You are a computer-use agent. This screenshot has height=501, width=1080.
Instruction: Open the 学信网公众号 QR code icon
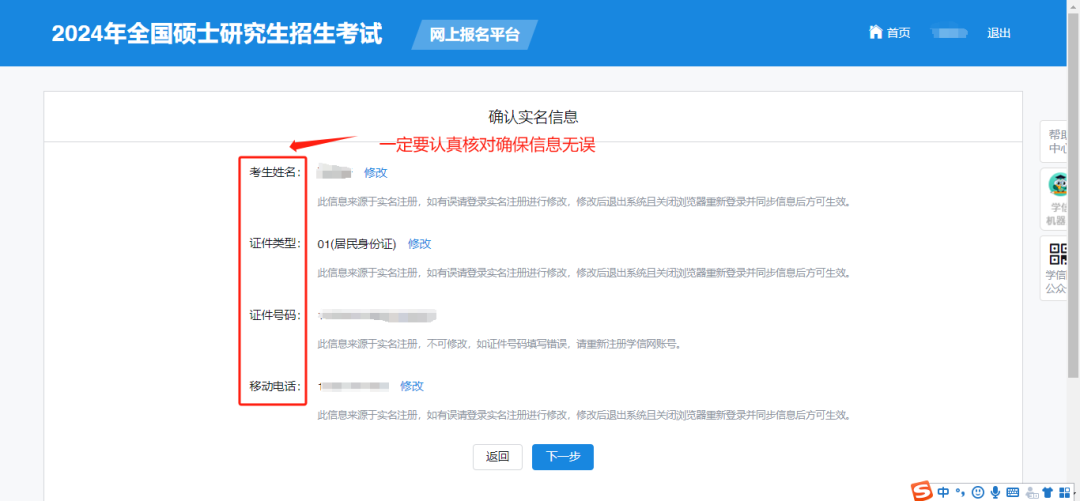(1059, 253)
